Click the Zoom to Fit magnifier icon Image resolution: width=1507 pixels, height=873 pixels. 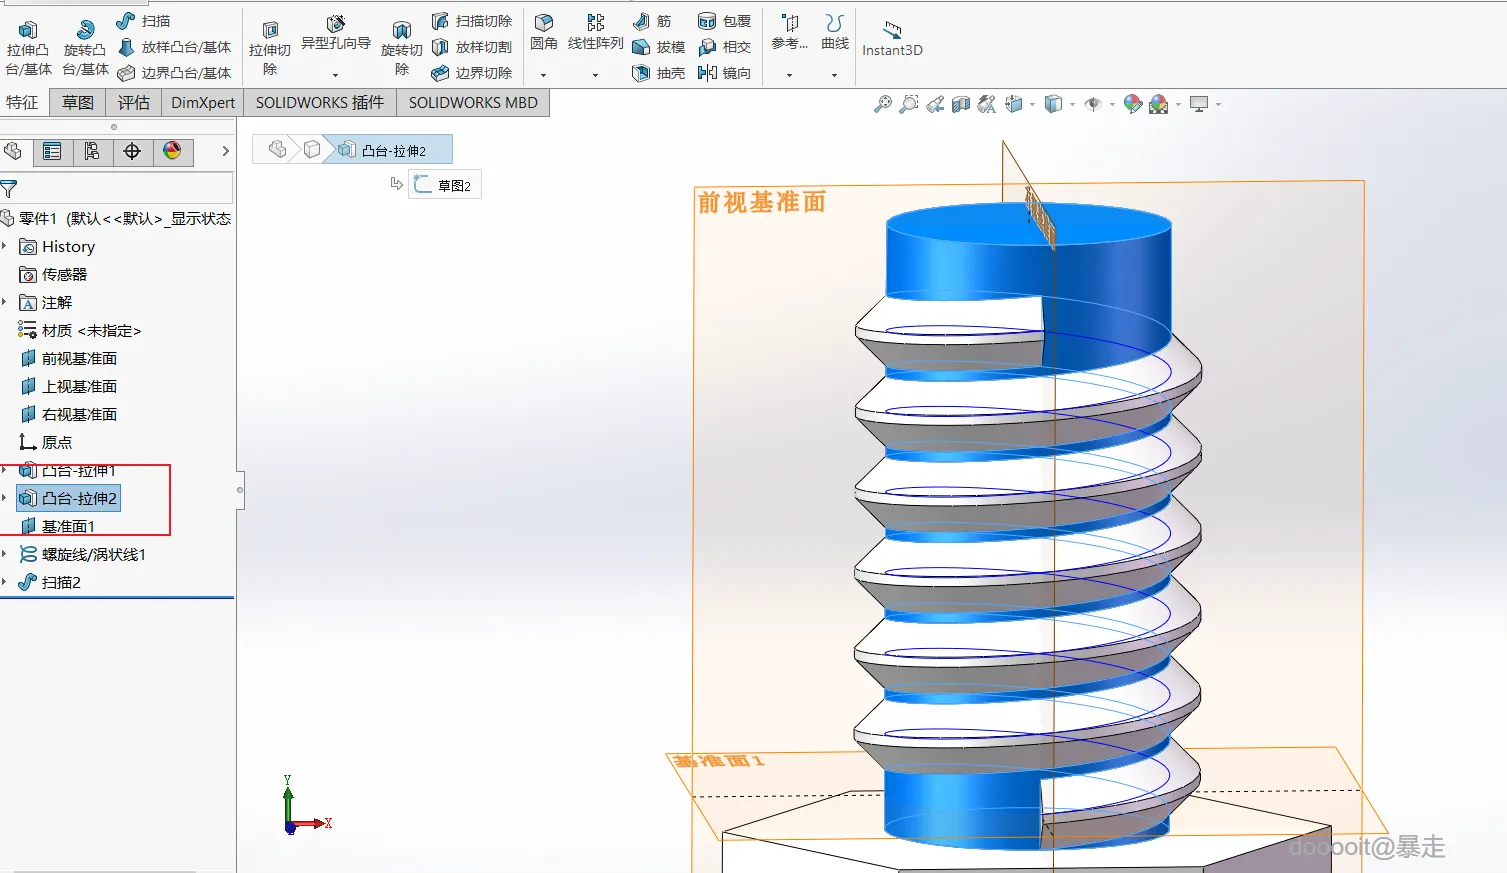[882, 104]
